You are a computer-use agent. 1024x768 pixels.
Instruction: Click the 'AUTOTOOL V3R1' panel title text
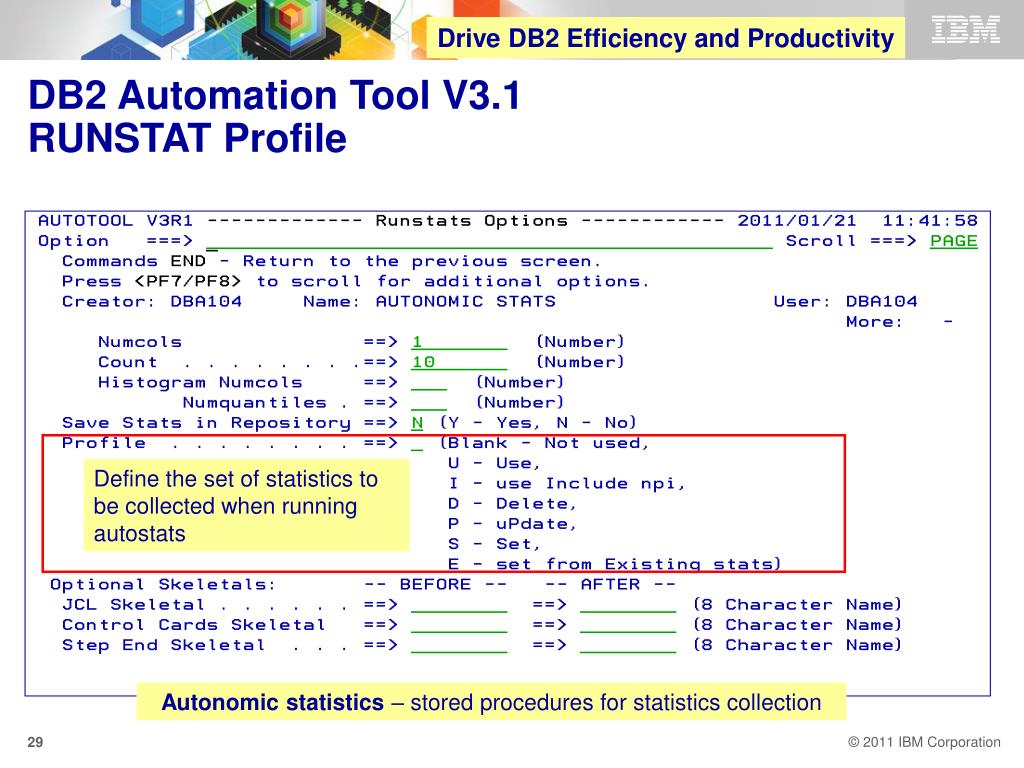point(116,221)
